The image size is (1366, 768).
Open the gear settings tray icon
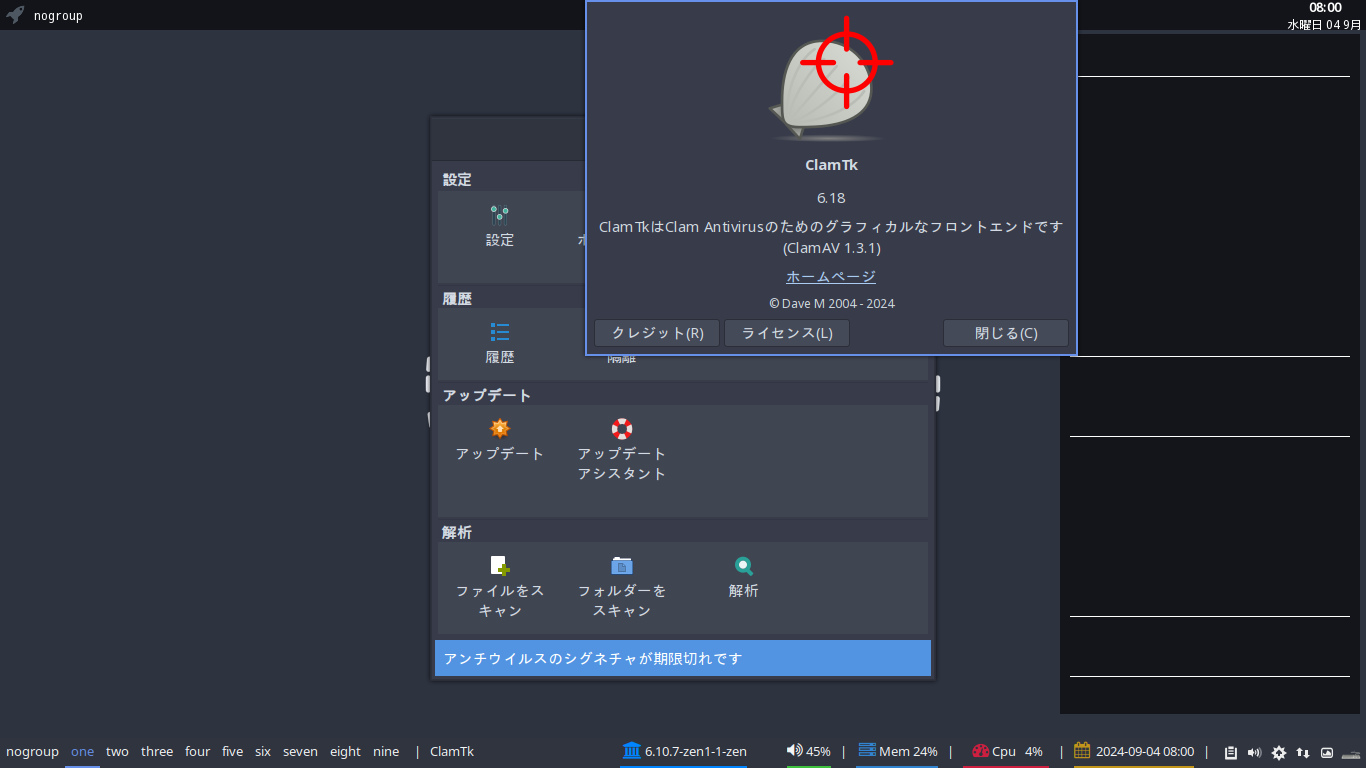pyautogui.click(x=1279, y=752)
